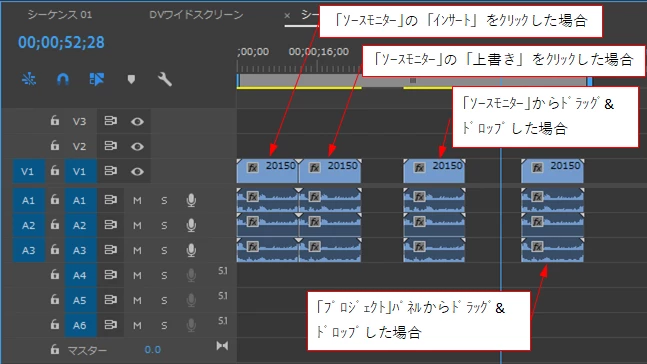Click the A5 voice-over microphone icon

click(x=191, y=300)
